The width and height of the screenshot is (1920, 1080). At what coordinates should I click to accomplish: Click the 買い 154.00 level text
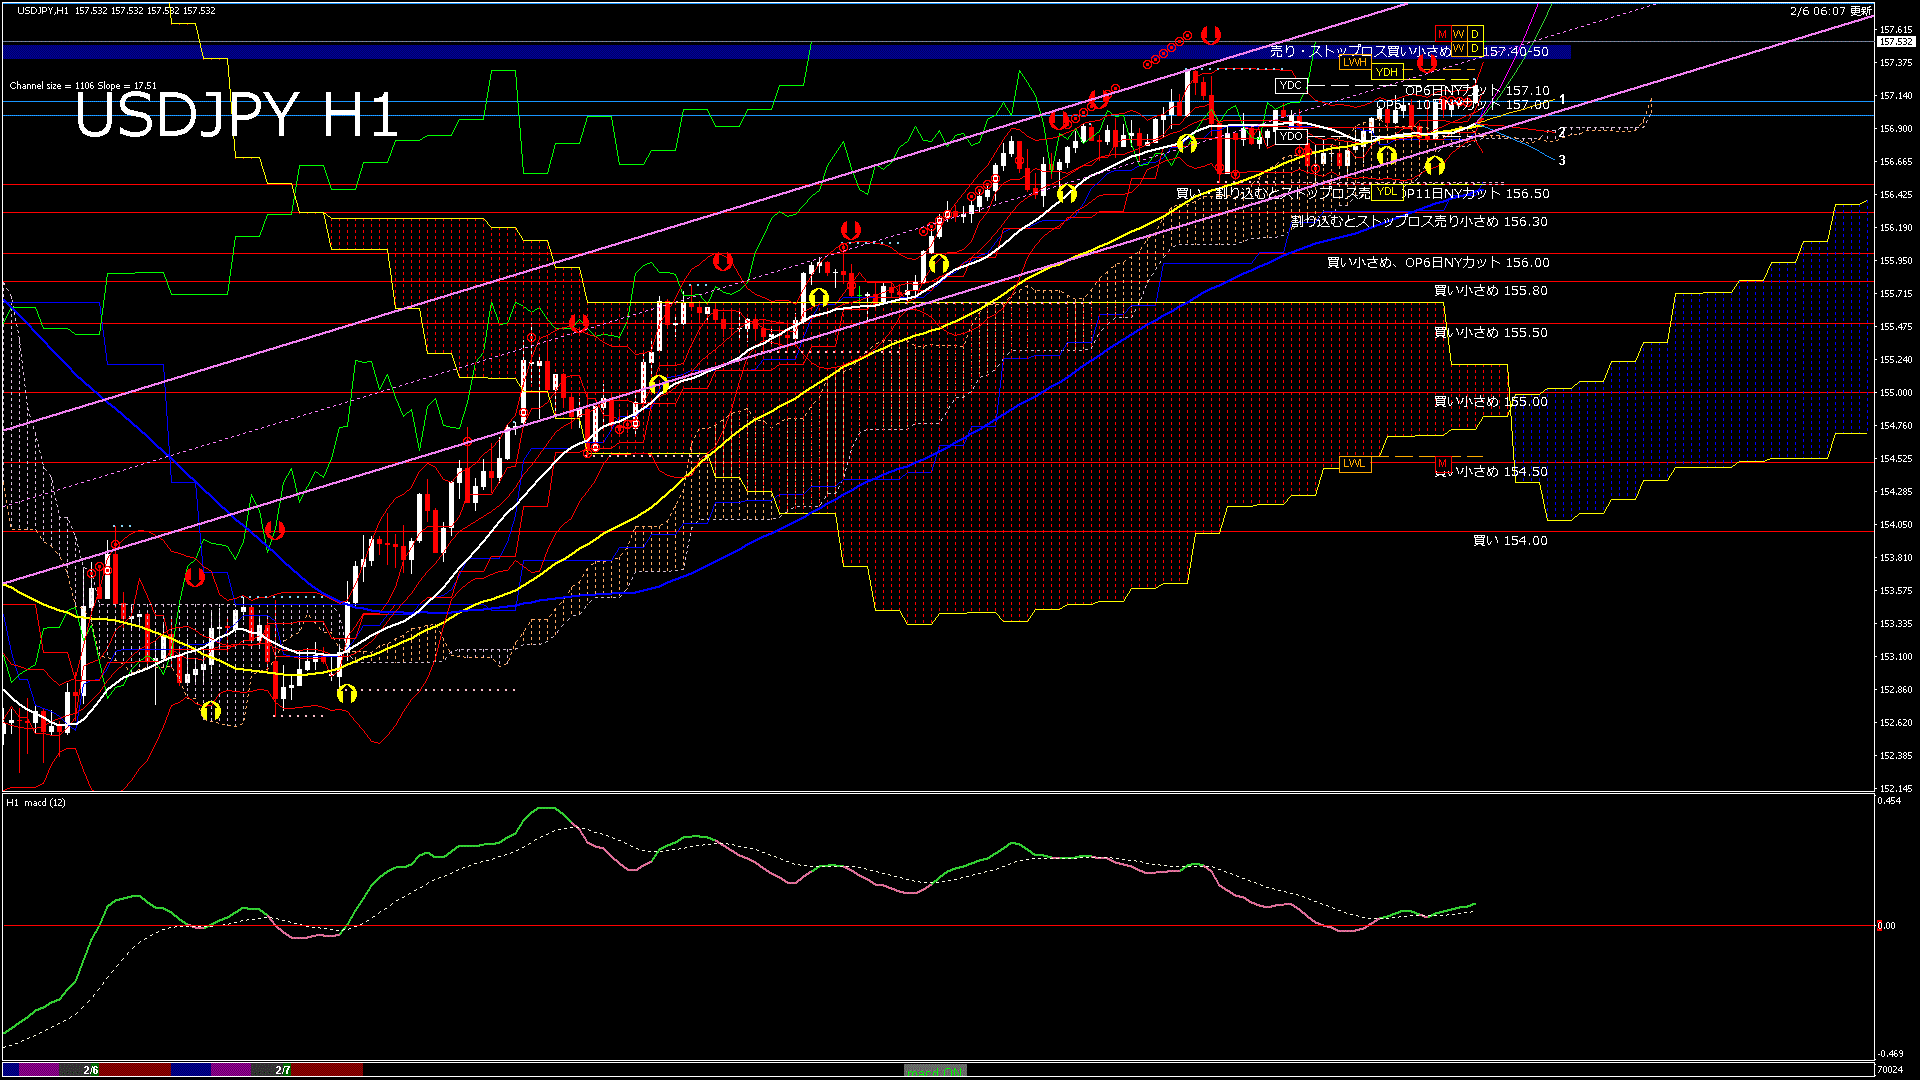click(x=1510, y=541)
